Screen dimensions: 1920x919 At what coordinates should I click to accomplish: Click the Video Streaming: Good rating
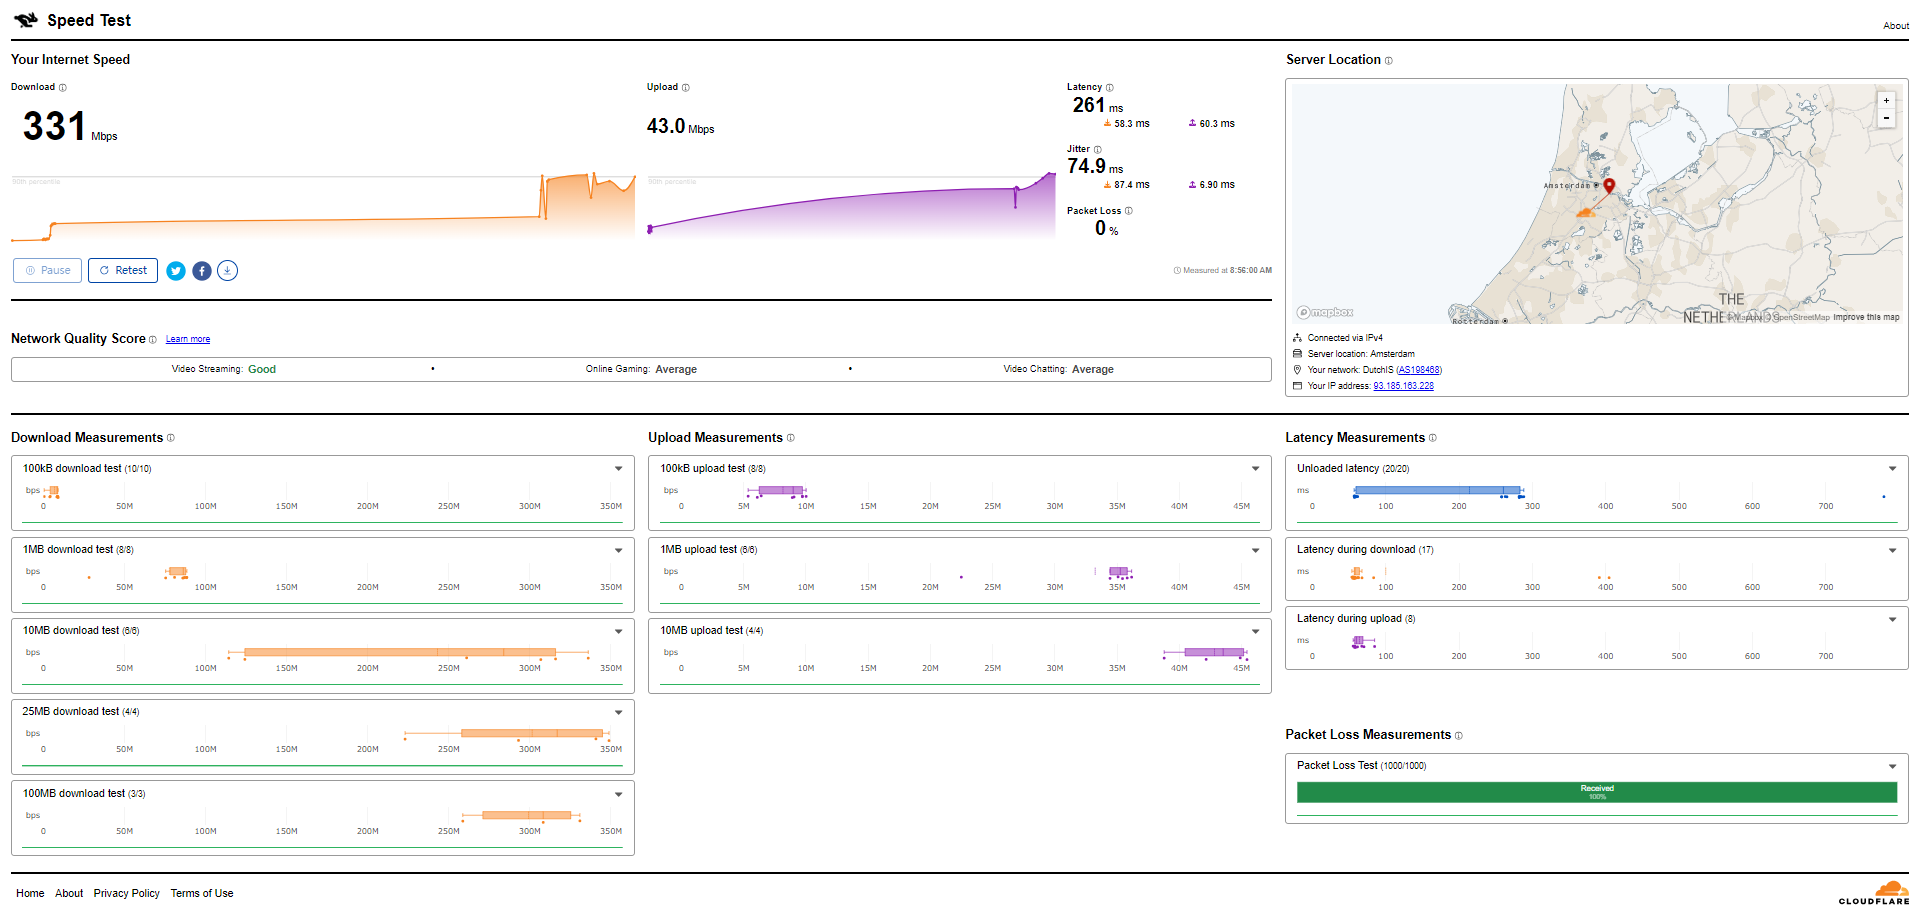224,370
